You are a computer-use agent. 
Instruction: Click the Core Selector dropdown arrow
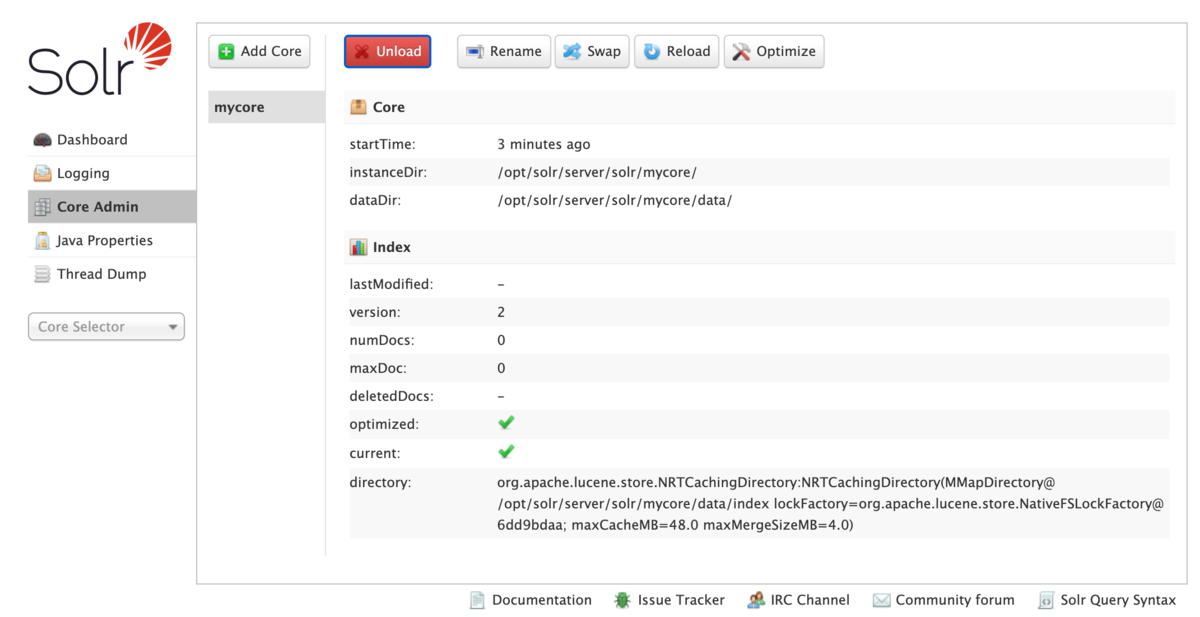(173, 328)
